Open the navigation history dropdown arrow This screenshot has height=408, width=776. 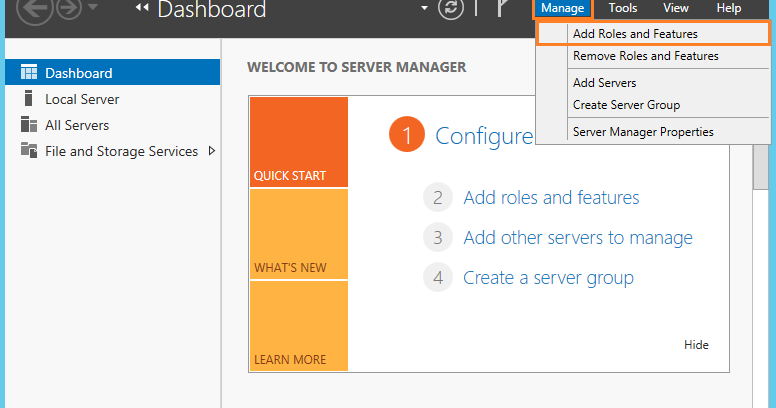tap(95, 9)
